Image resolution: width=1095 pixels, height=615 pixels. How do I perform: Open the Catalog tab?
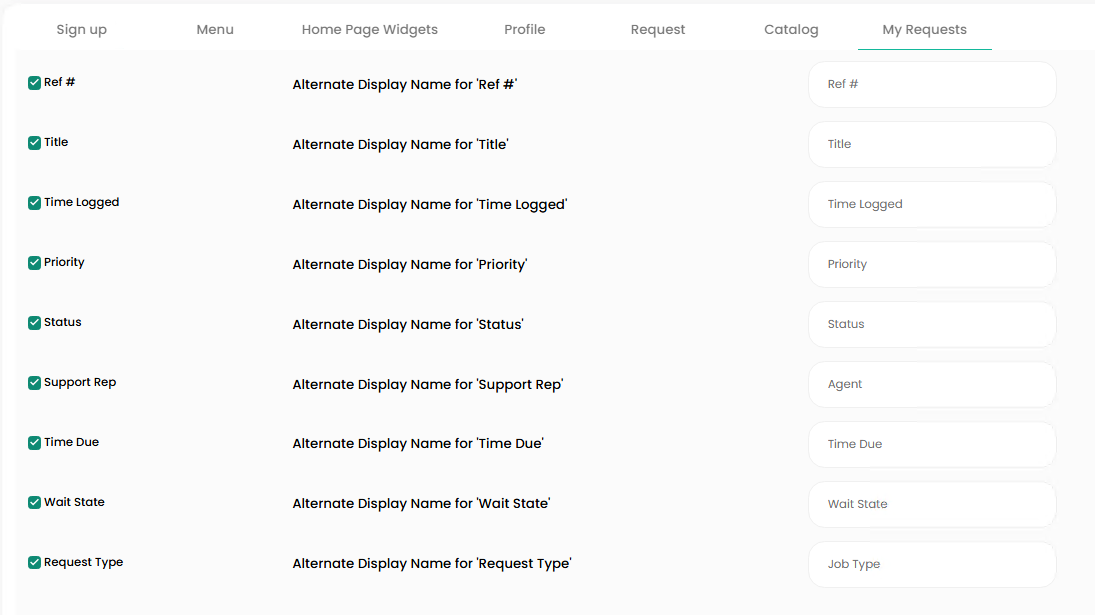point(791,29)
